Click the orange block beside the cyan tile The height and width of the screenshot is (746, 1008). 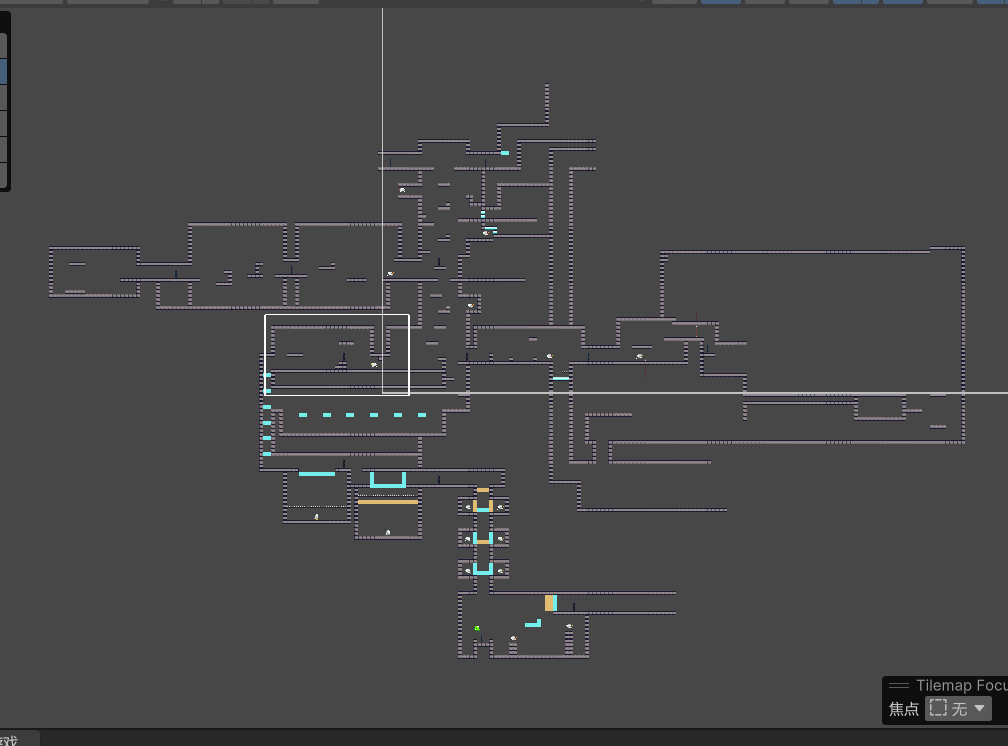point(549,603)
